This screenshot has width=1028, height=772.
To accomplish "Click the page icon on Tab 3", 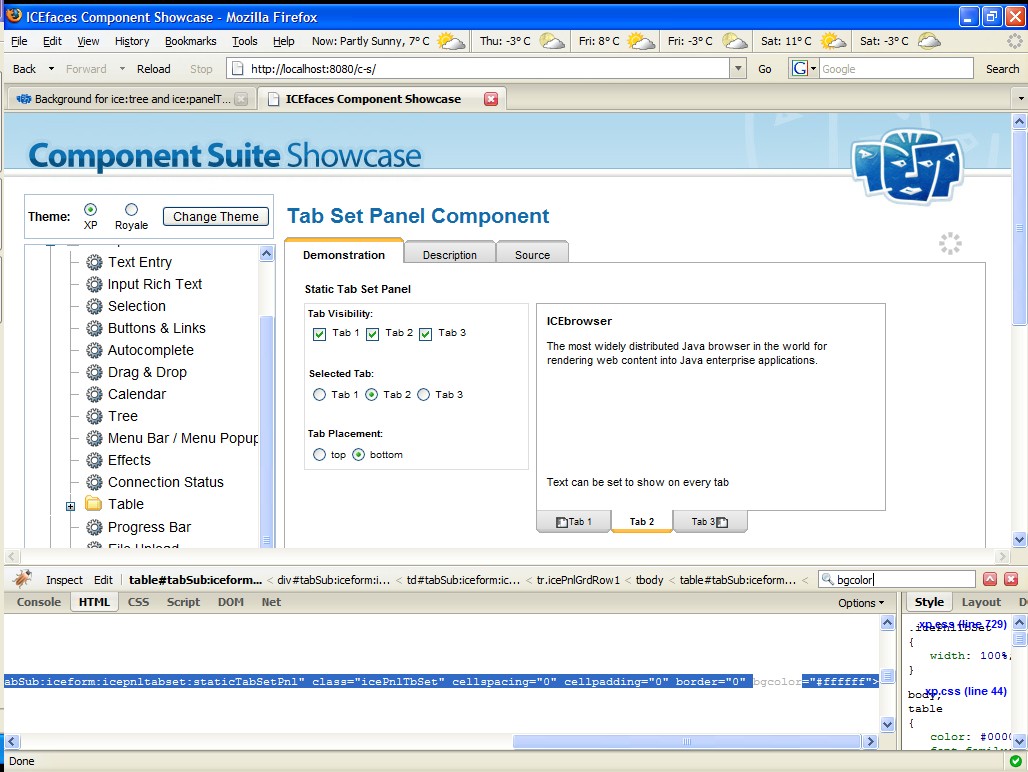I will pos(722,522).
